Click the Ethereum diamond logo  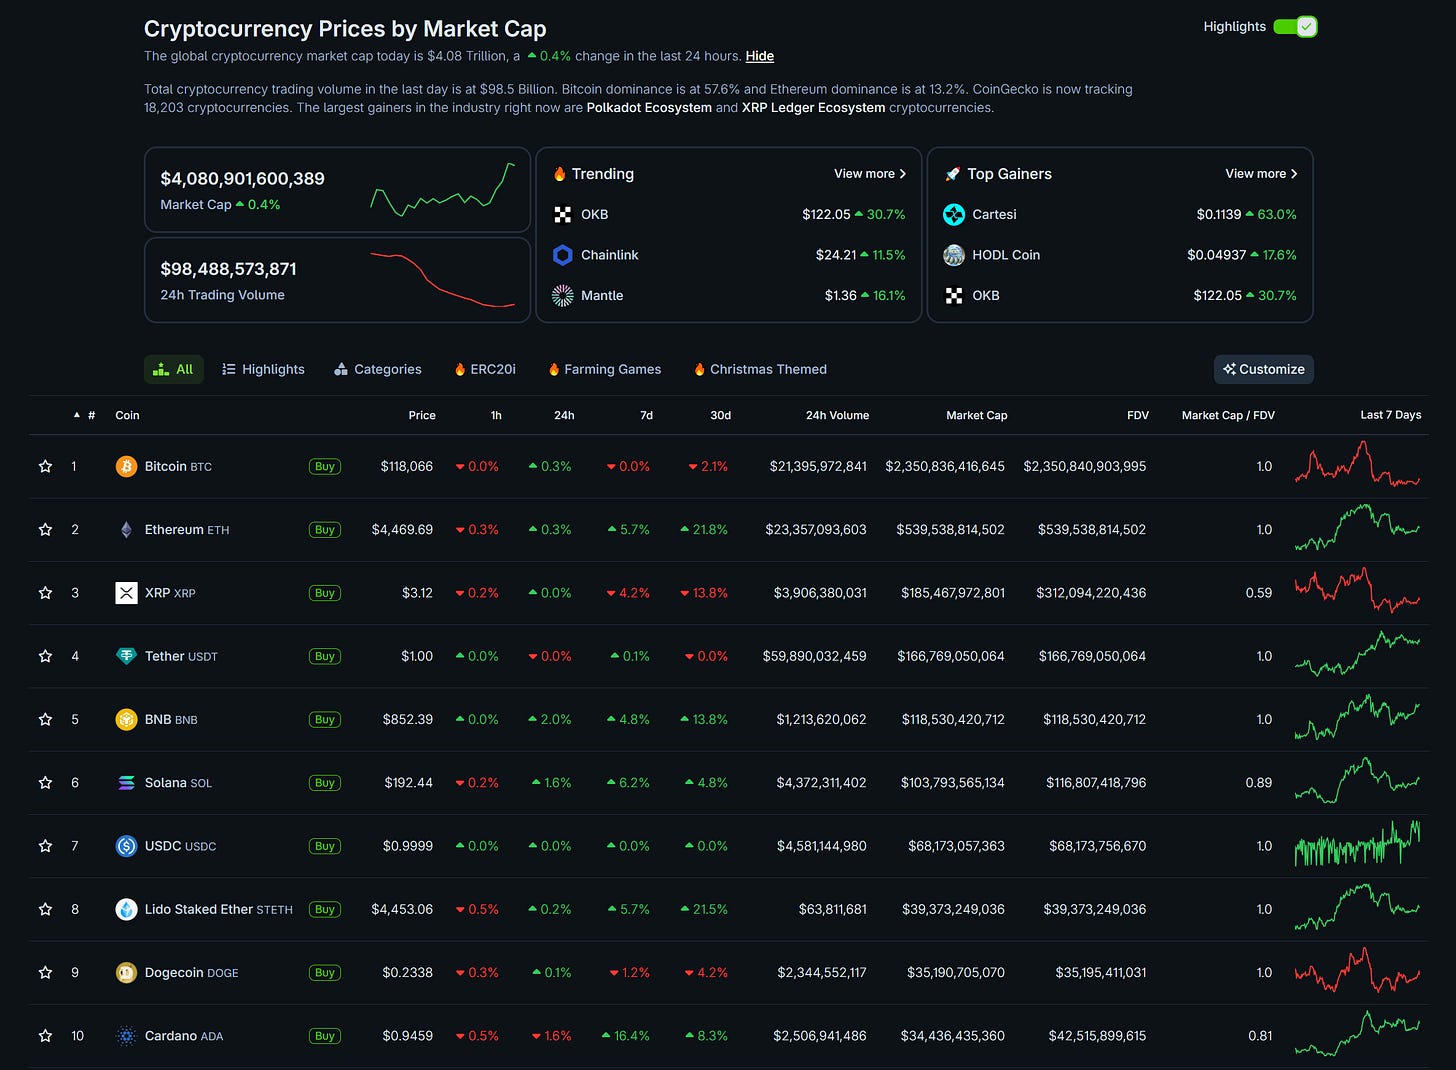(126, 529)
